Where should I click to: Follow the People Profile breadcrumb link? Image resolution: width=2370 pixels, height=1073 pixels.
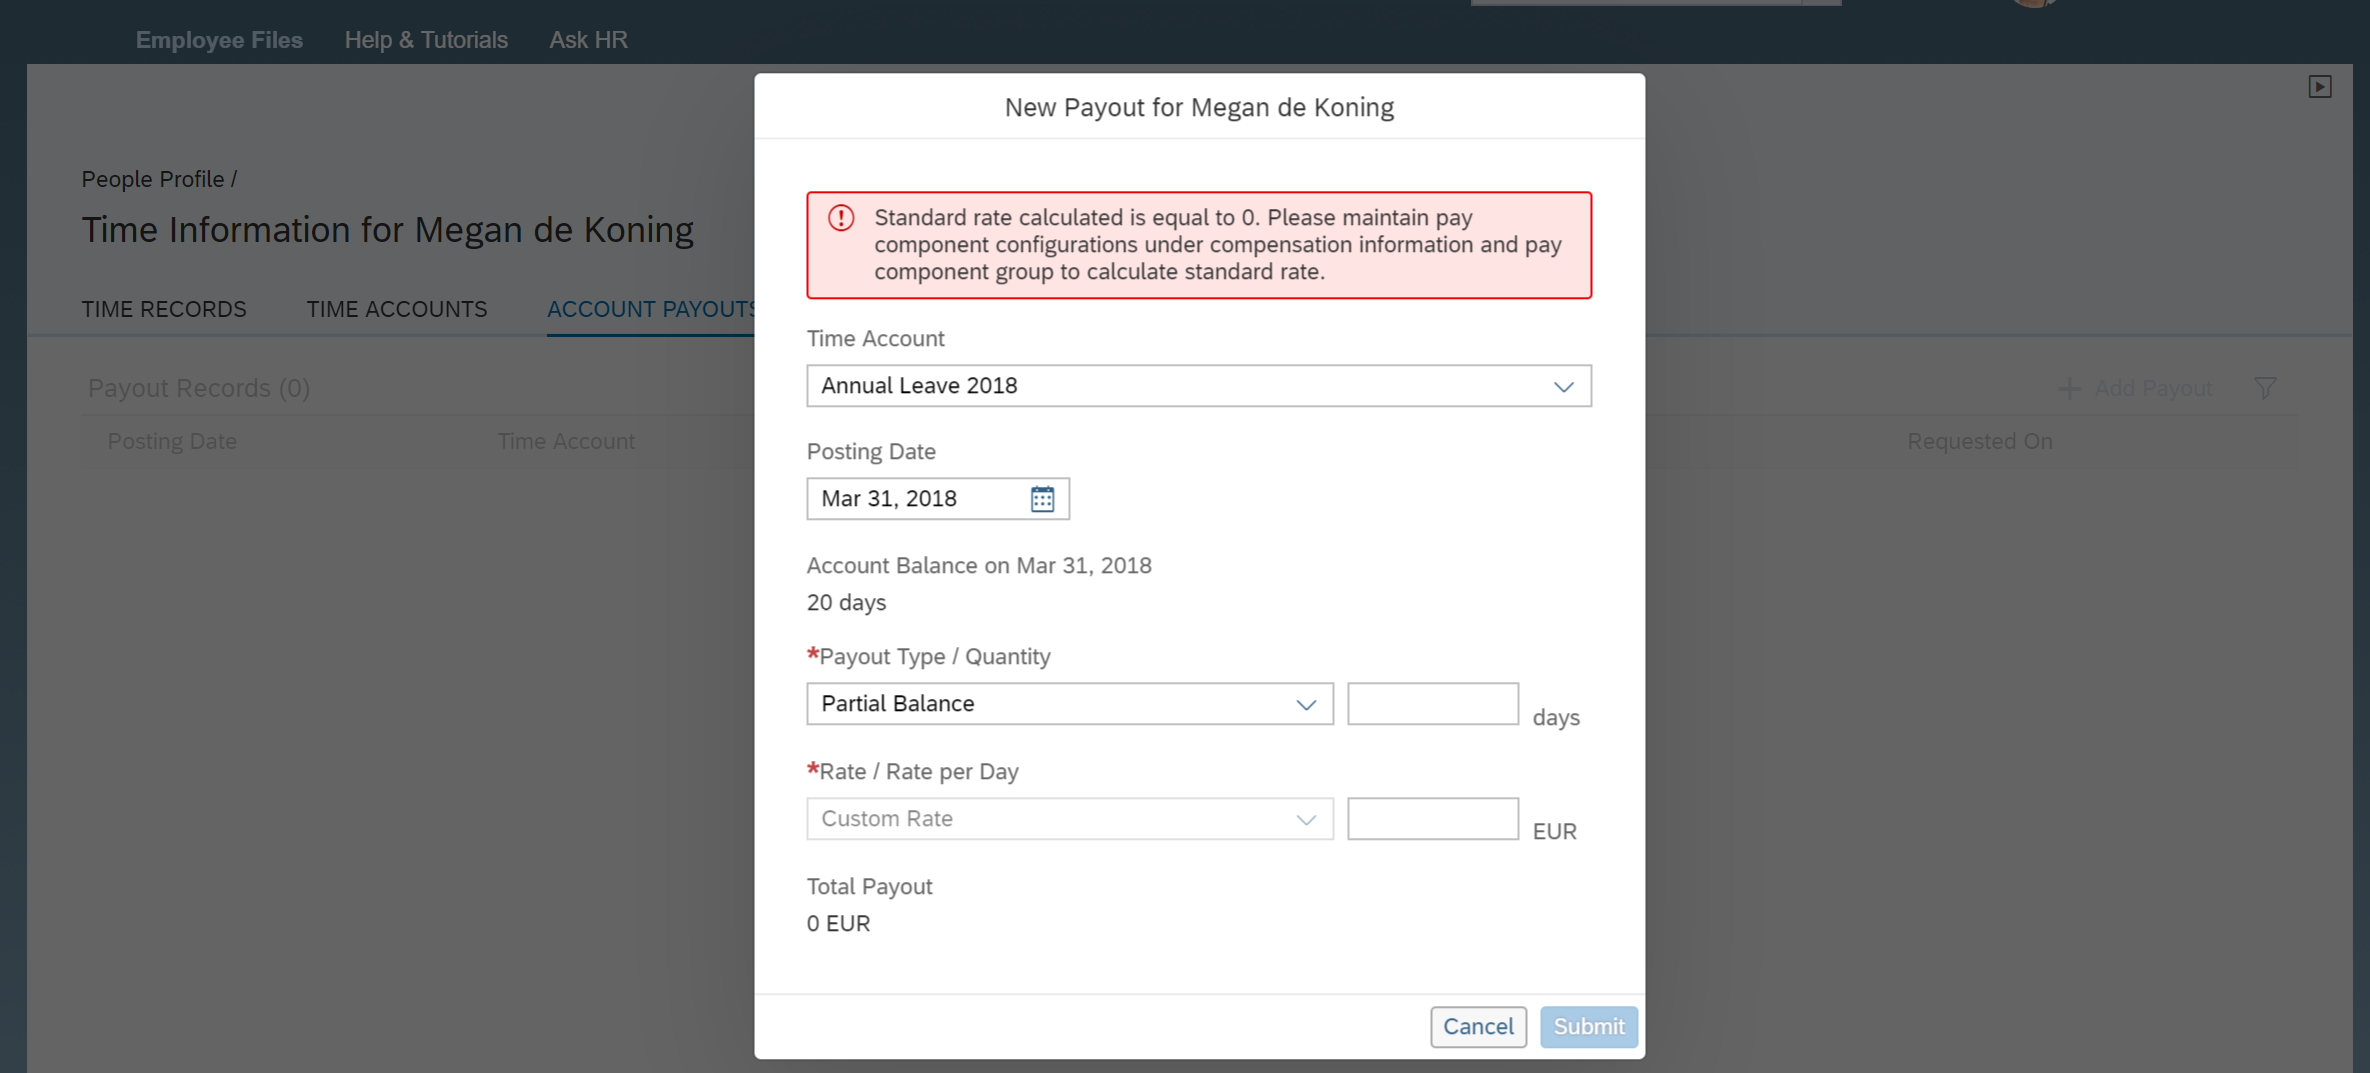(x=153, y=179)
